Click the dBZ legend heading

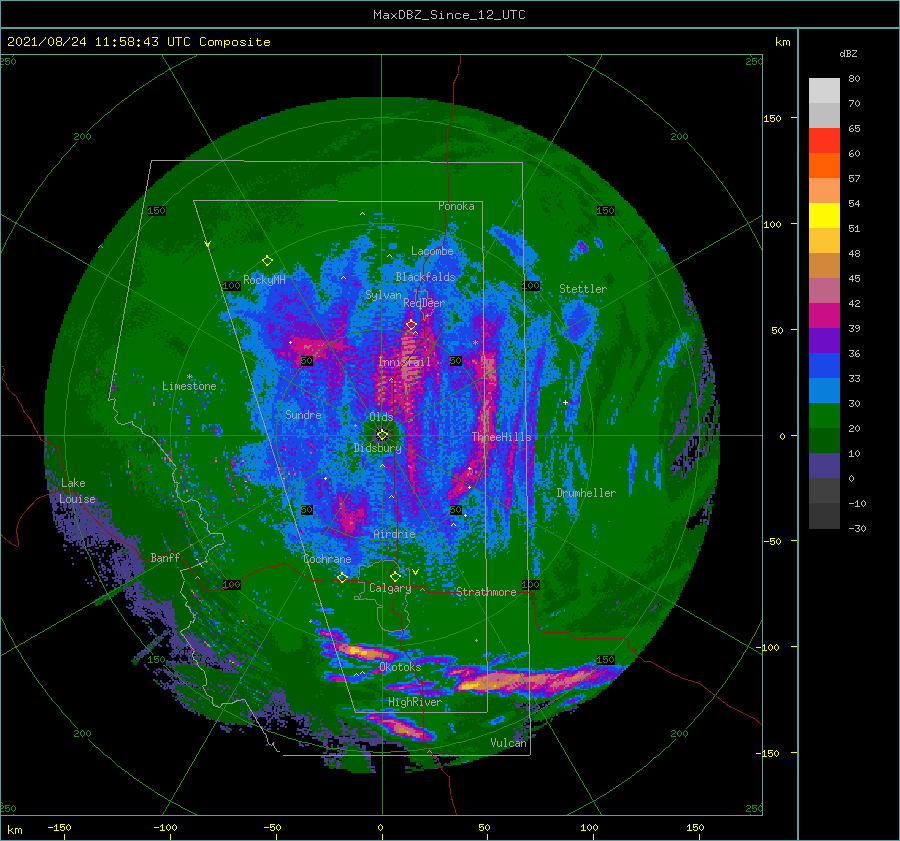click(848, 54)
